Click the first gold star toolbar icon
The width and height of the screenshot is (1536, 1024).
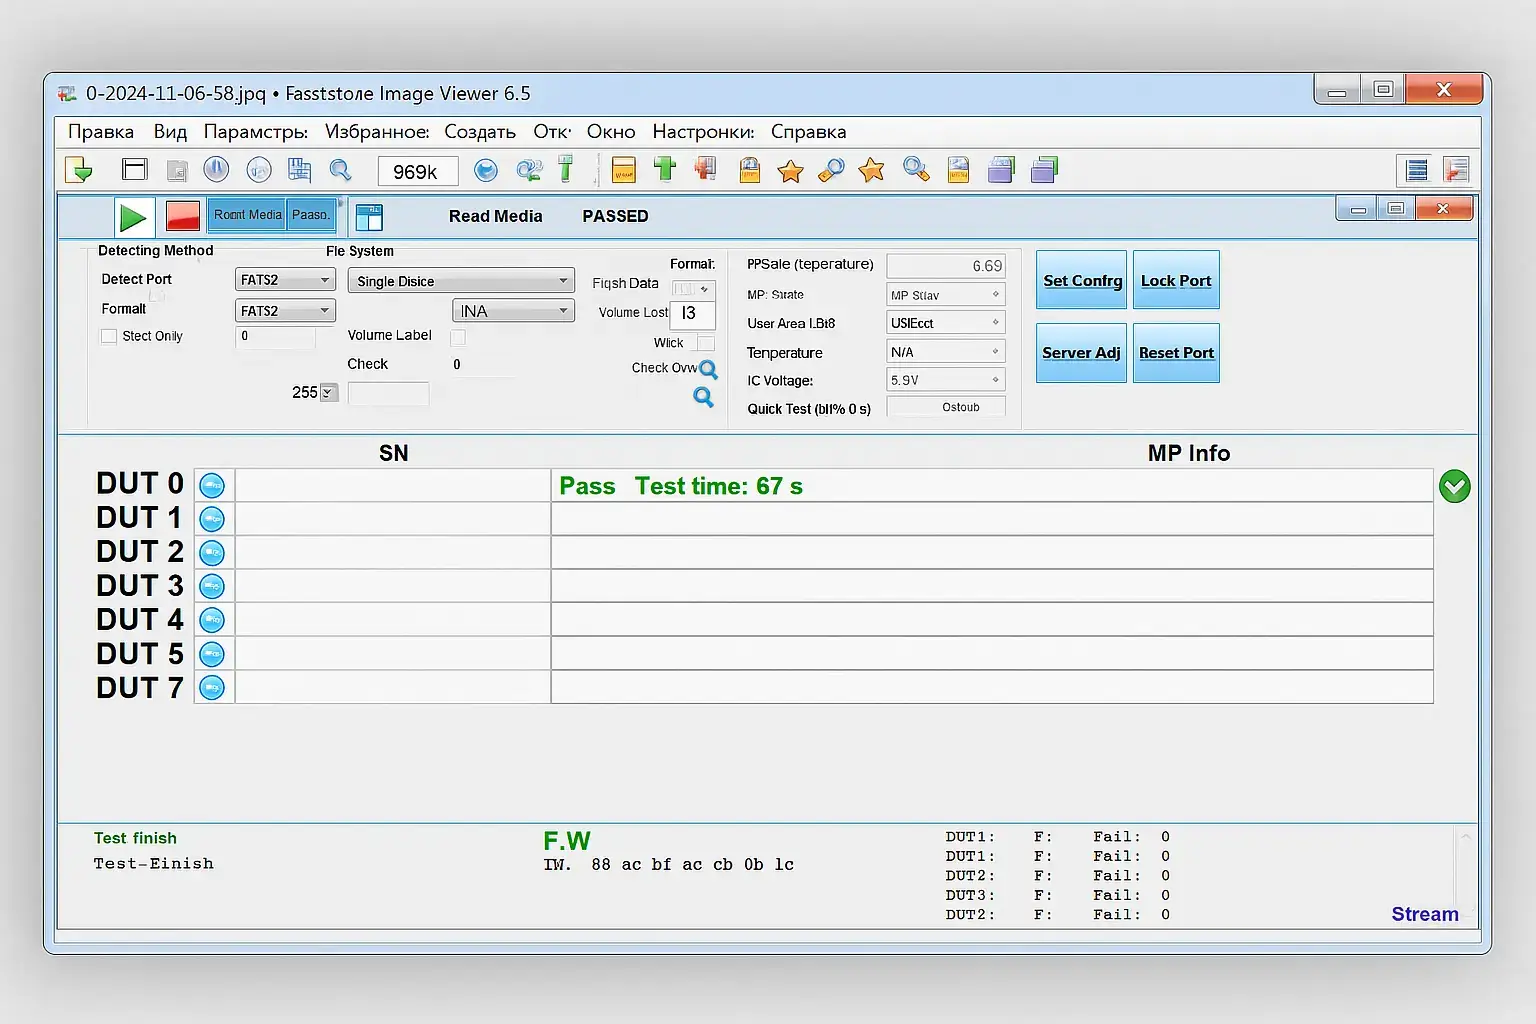pos(790,171)
